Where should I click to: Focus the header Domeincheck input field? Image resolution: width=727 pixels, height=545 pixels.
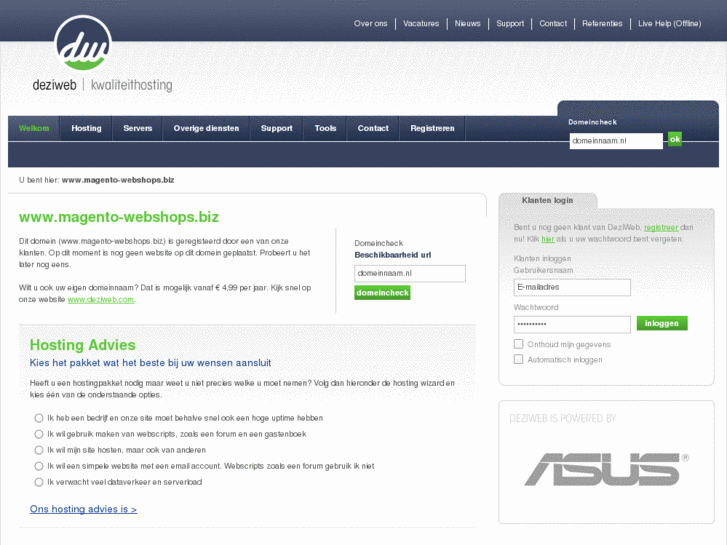pos(616,141)
